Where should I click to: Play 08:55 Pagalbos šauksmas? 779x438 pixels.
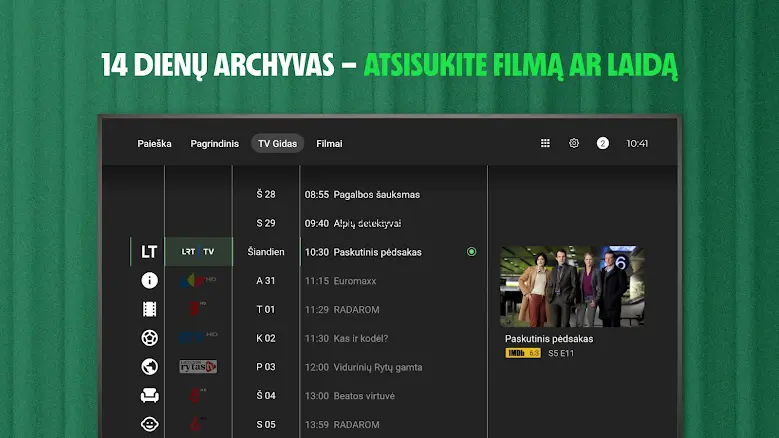coord(362,195)
